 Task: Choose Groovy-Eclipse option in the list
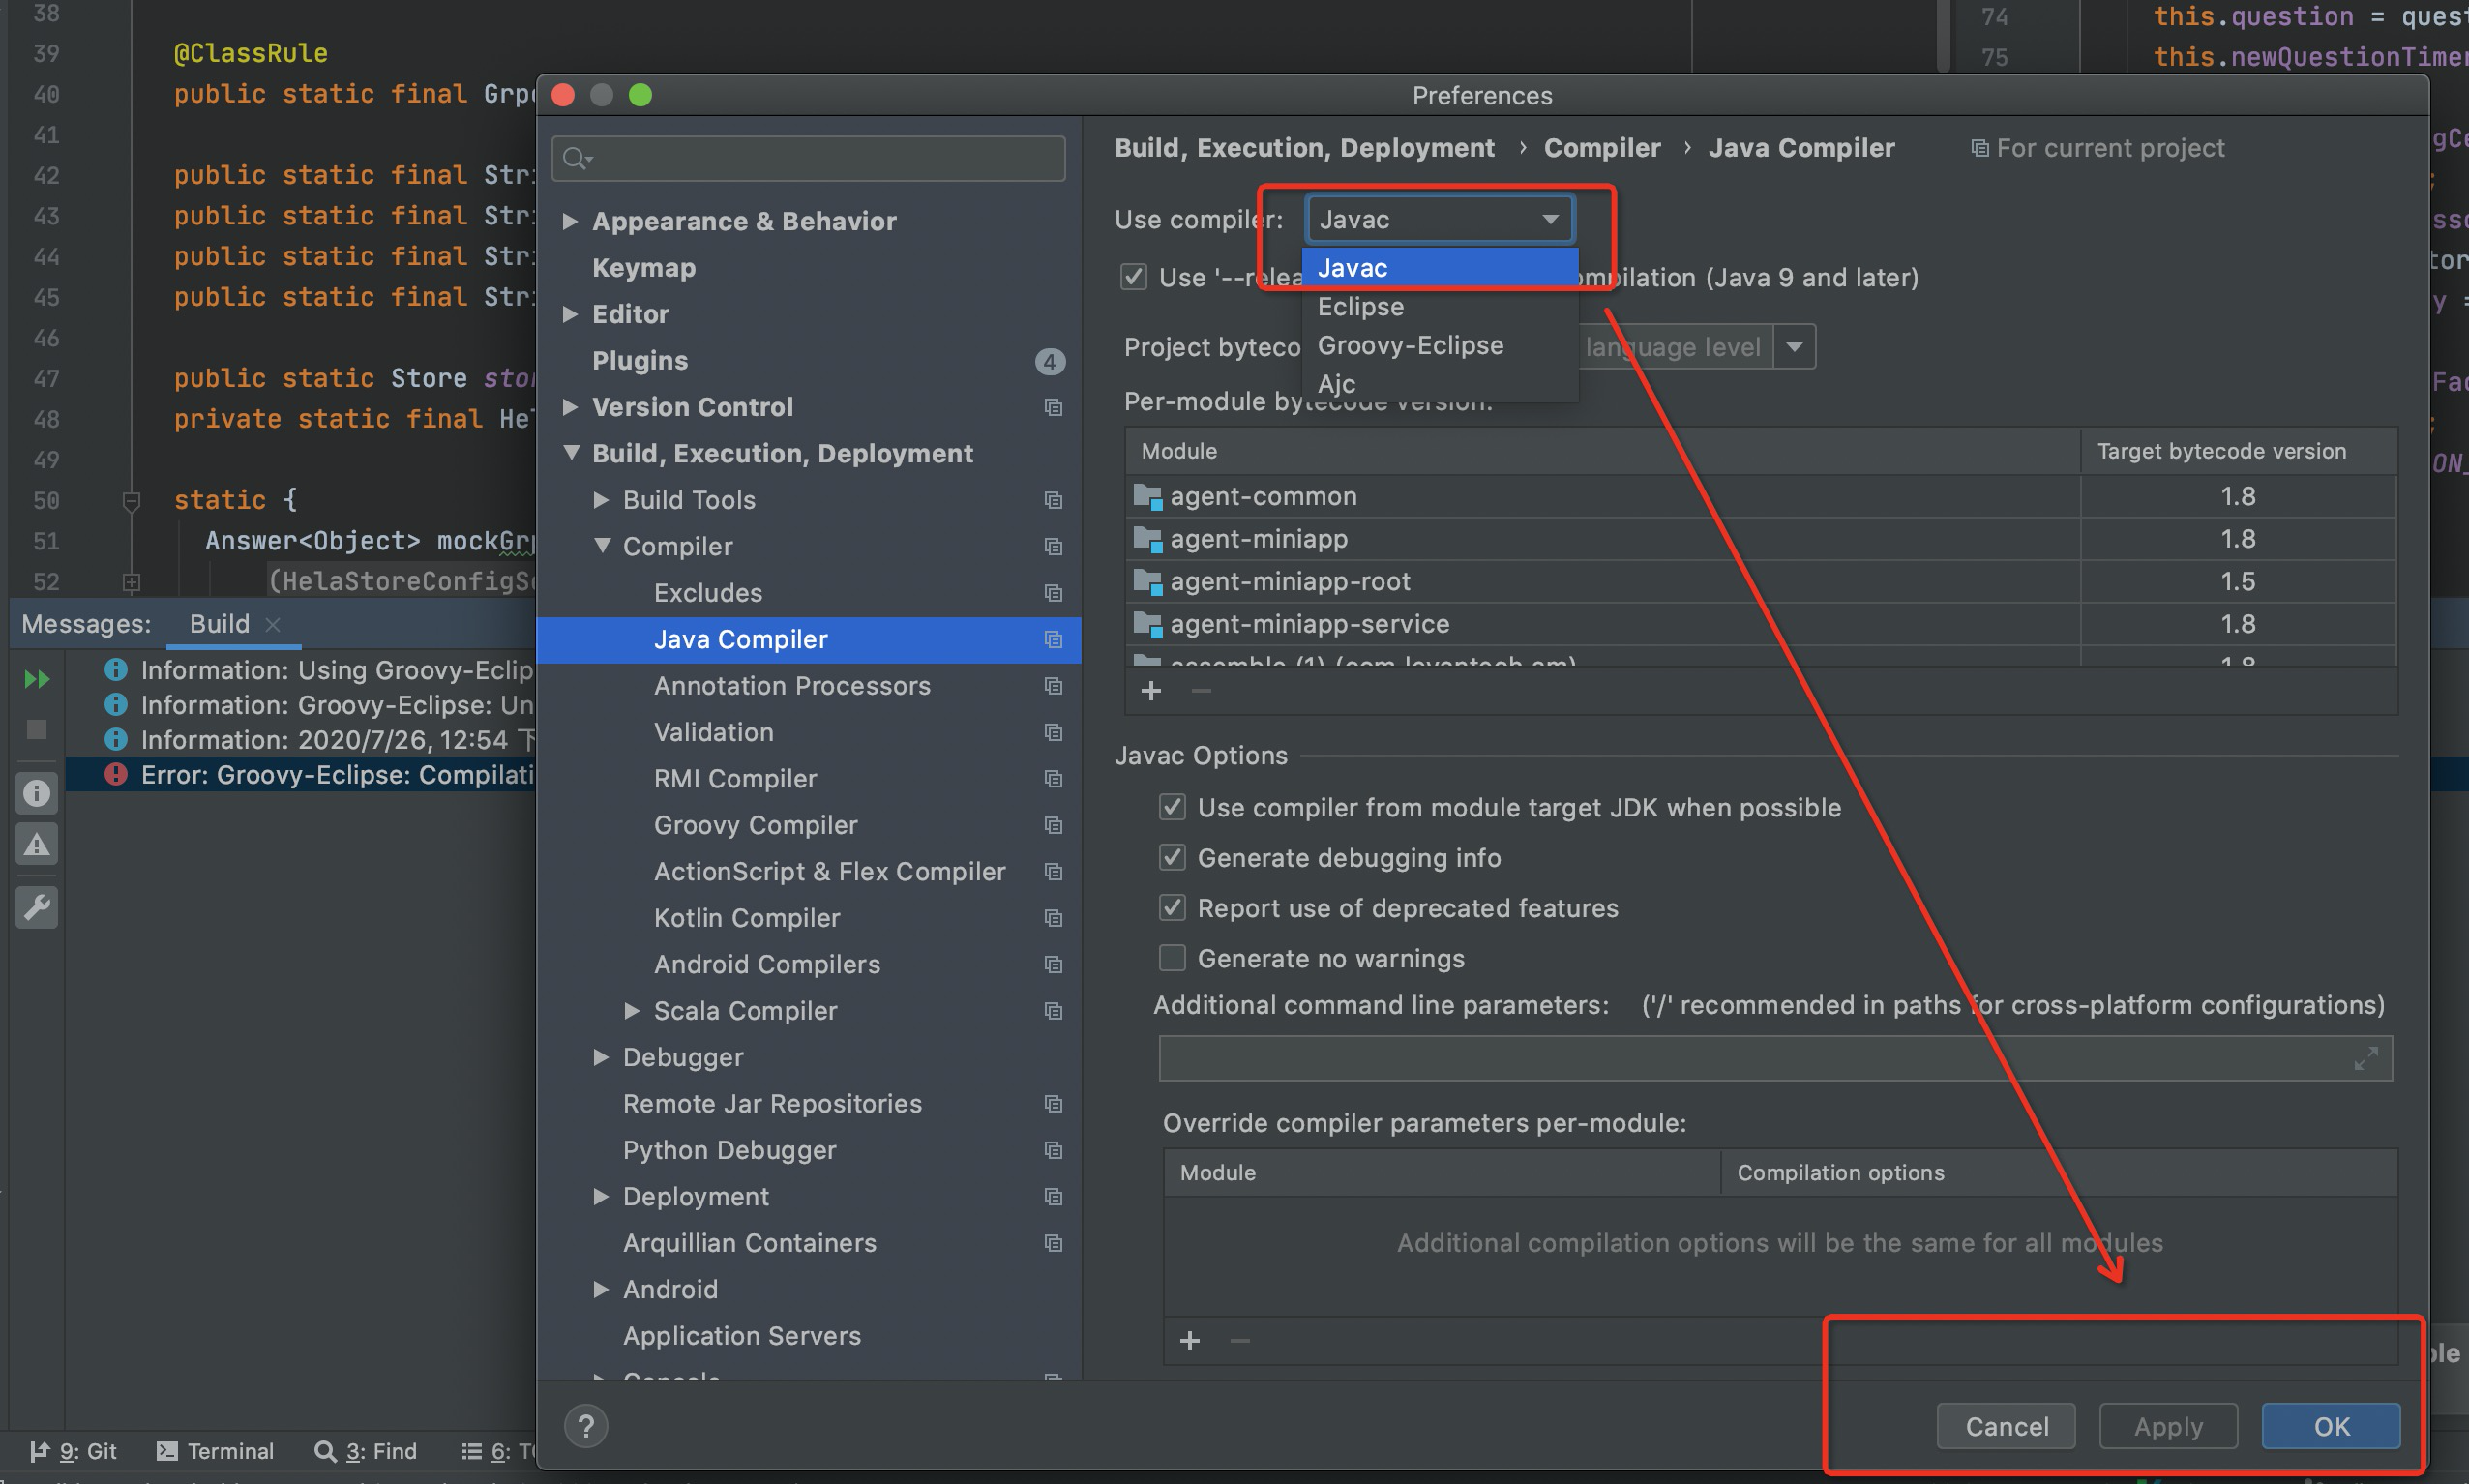pos(1409,346)
